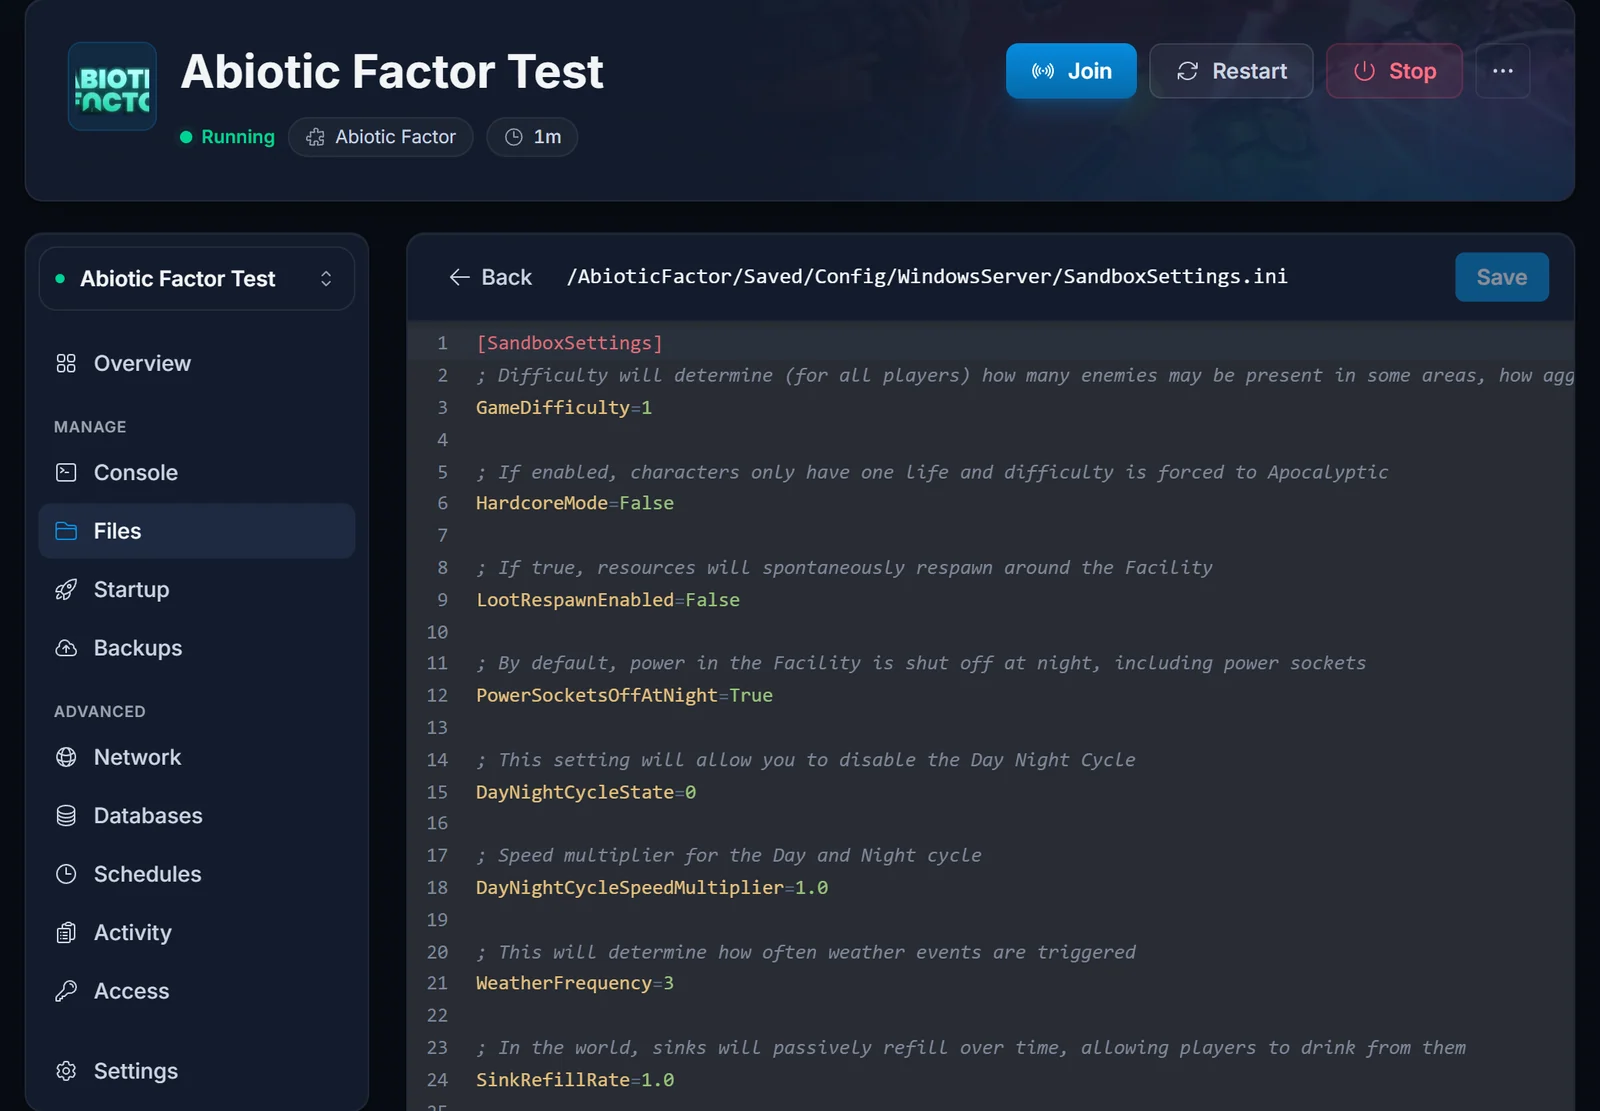Click the Join button

tap(1071, 71)
